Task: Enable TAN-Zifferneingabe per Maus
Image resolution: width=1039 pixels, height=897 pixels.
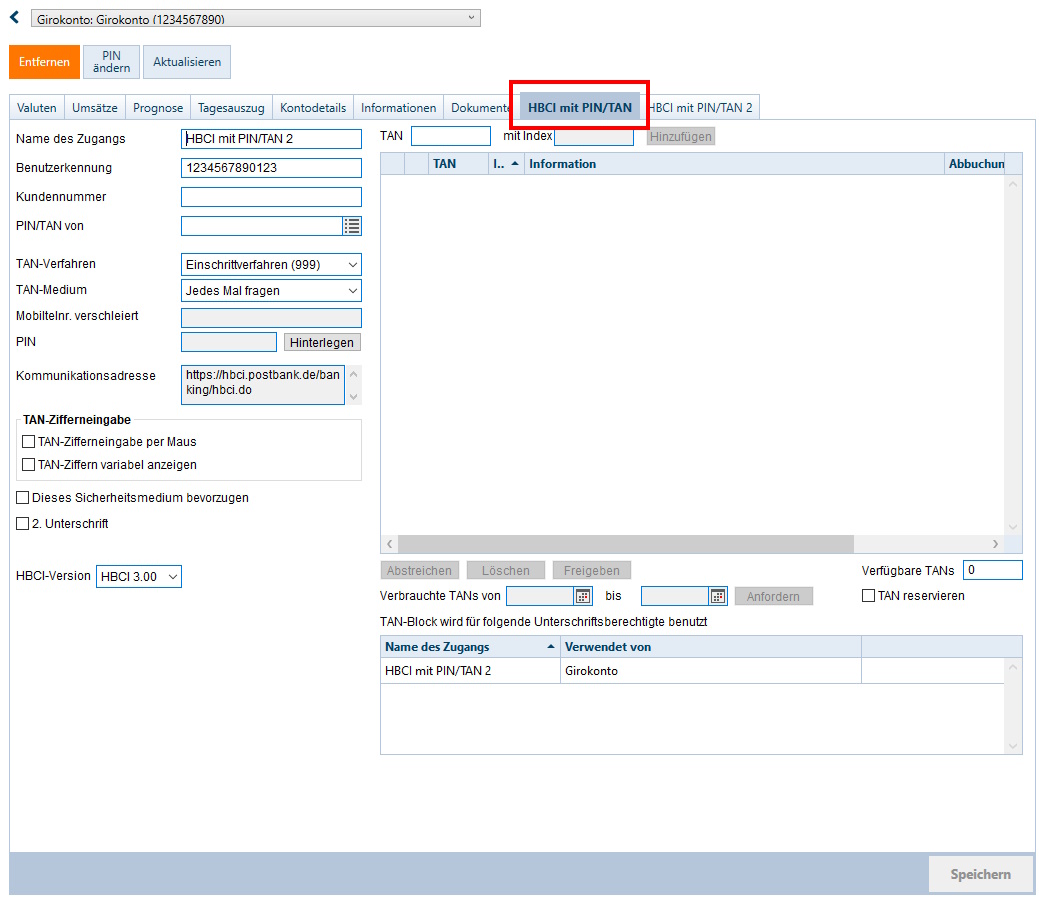Action: coord(28,441)
